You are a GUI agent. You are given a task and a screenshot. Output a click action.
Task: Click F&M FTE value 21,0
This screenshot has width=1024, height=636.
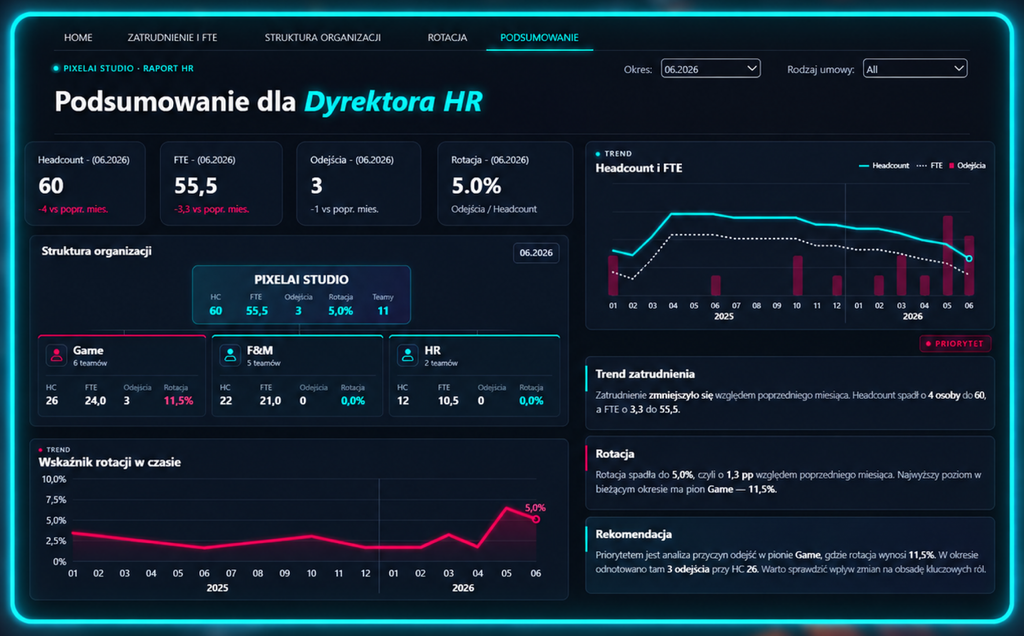coord(270,401)
